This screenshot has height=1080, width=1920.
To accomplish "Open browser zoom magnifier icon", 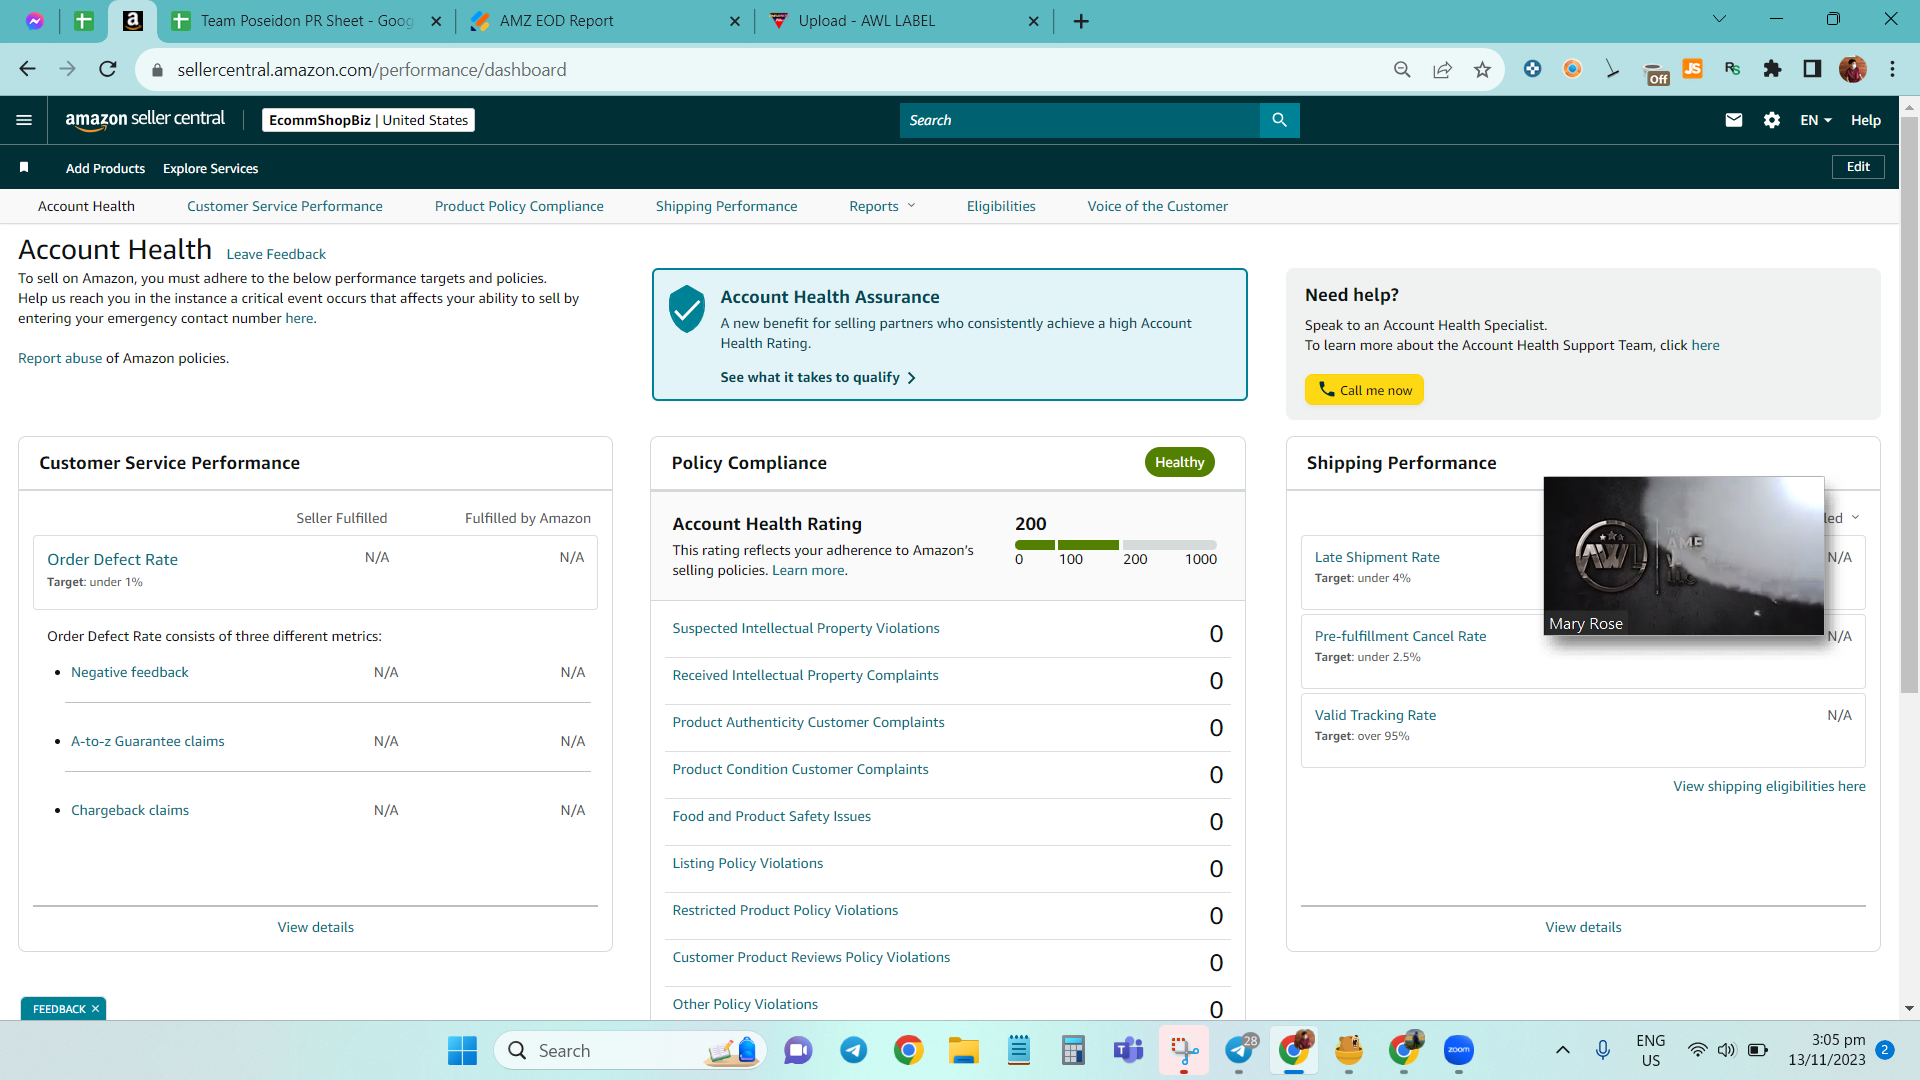I will coord(1402,69).
